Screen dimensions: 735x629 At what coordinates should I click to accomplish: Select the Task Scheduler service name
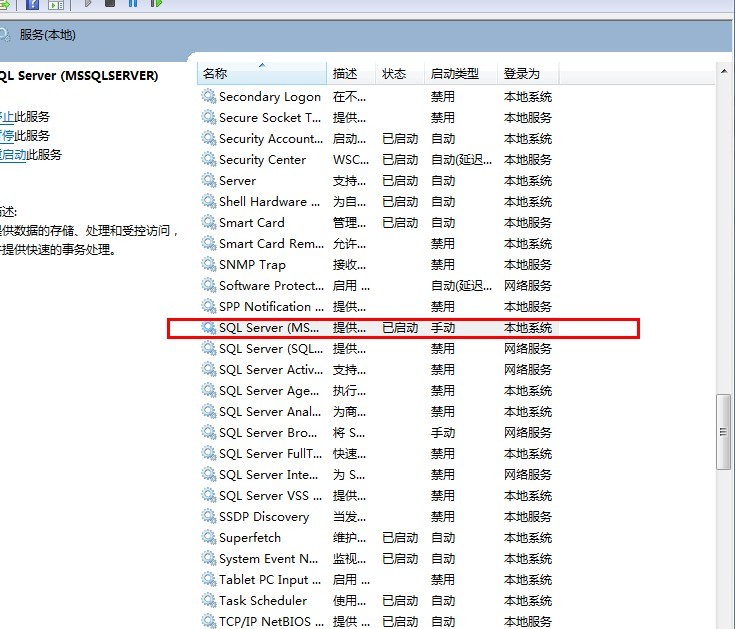tap(263, 601)
